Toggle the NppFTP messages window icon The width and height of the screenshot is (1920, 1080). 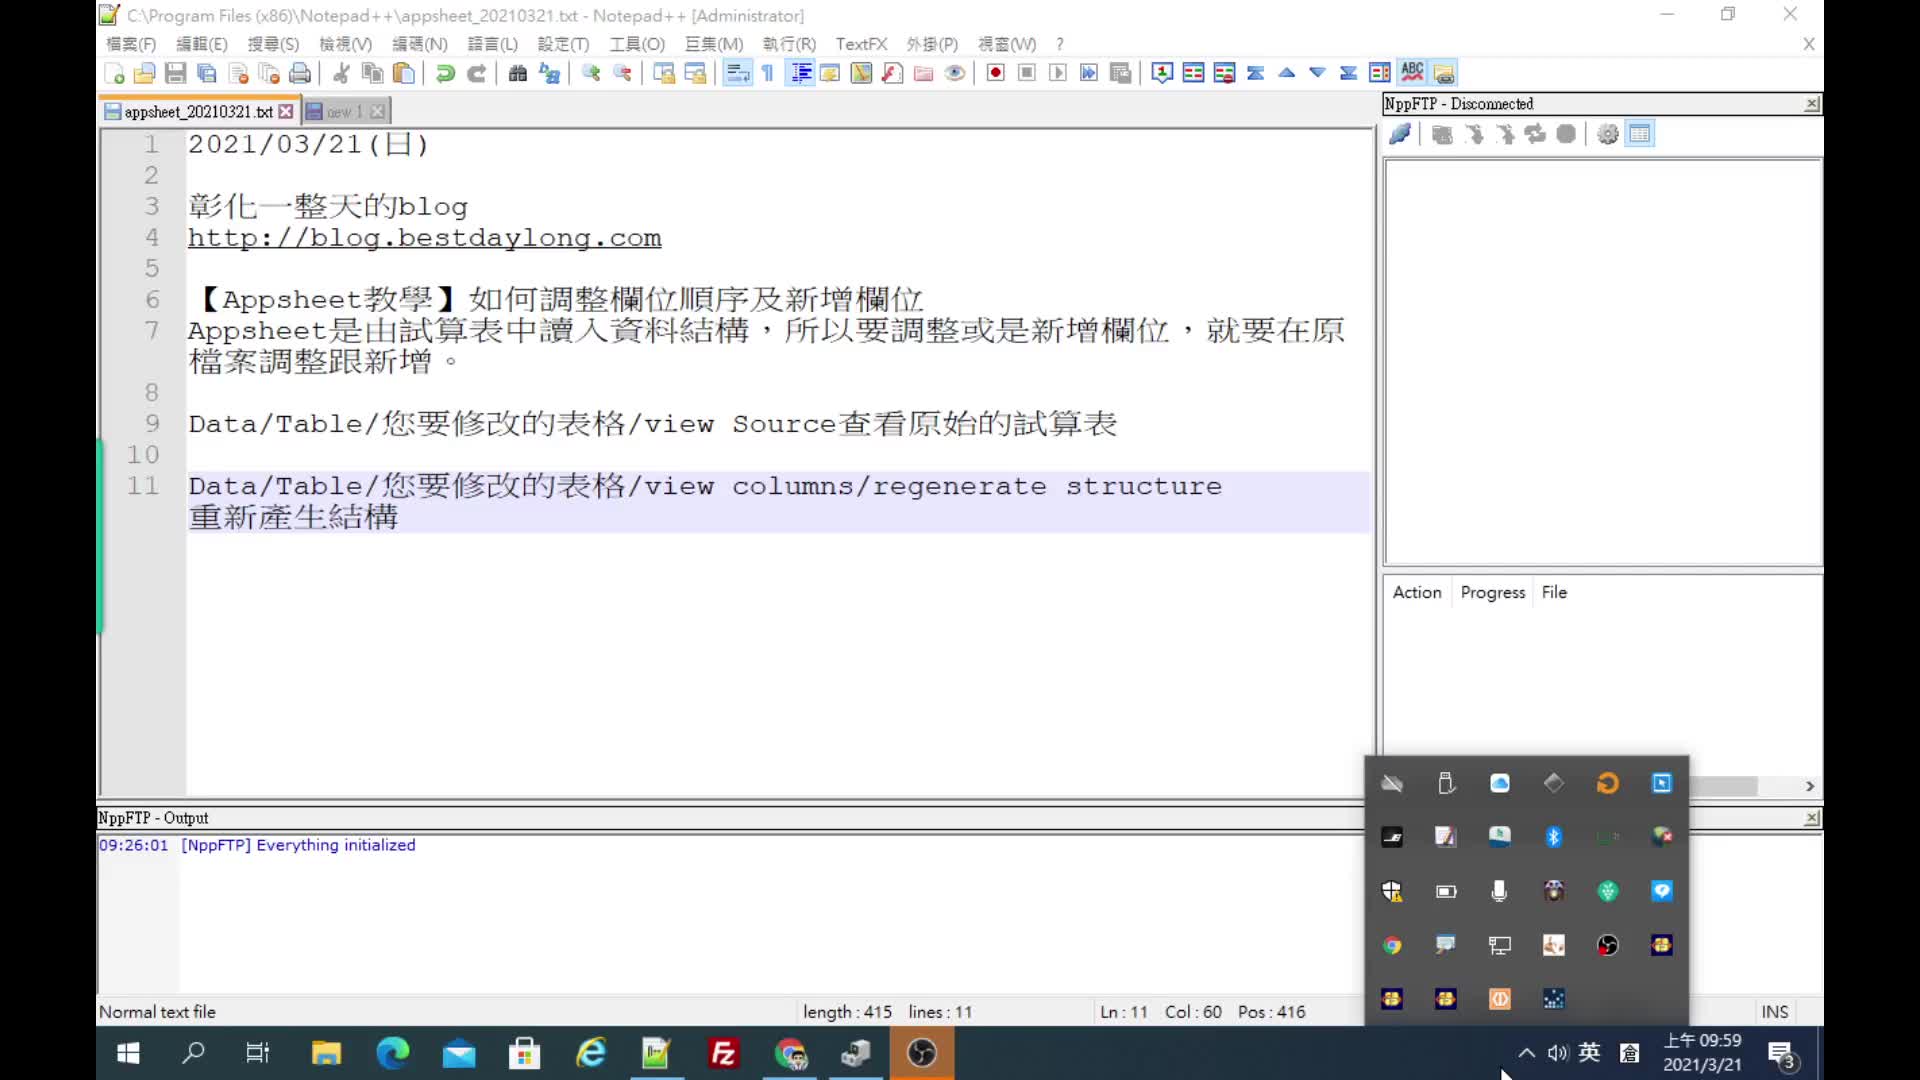(x=1640, y=134)
